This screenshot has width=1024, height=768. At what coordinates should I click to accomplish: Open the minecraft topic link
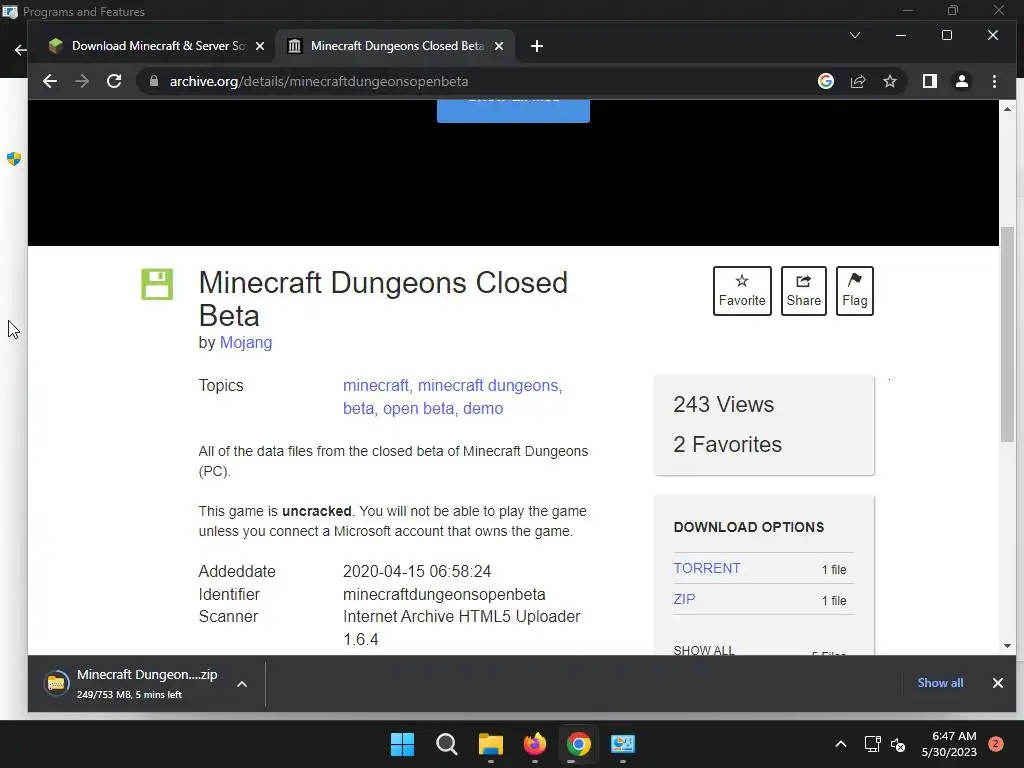[x=376, y=385]
